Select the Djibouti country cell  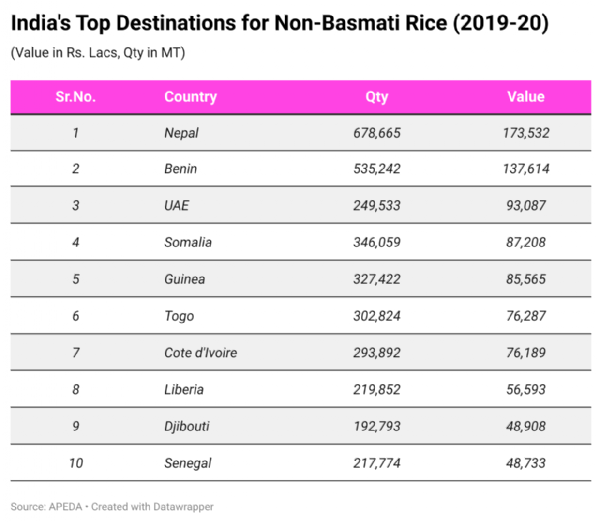click(186, 426)
